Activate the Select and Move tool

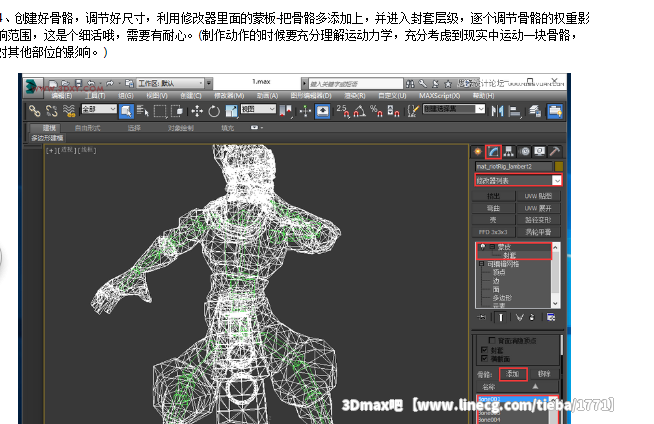196,111
